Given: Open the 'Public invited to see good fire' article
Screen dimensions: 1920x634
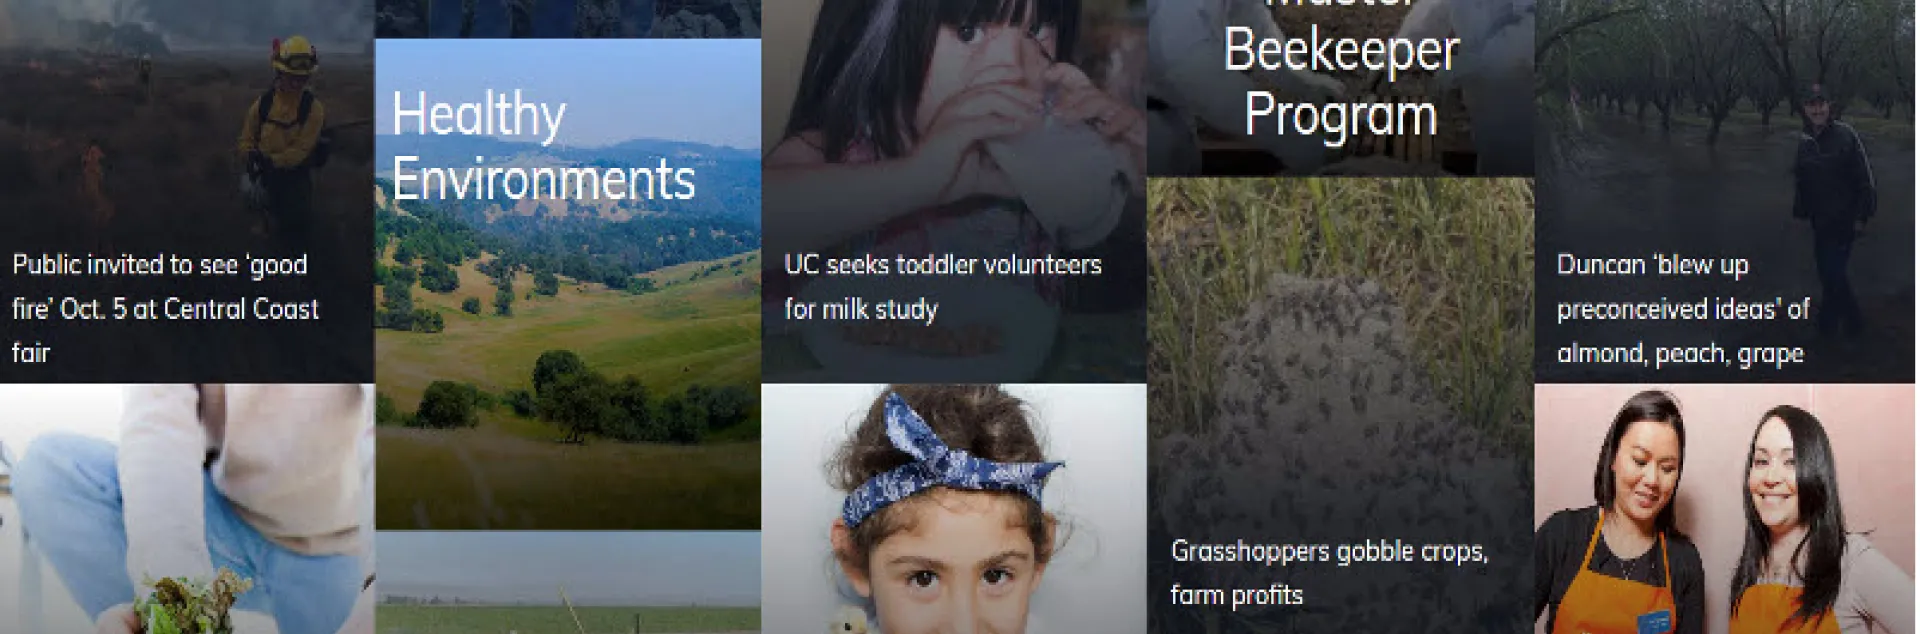Looking at the screenshot, I should coord(165,308).
